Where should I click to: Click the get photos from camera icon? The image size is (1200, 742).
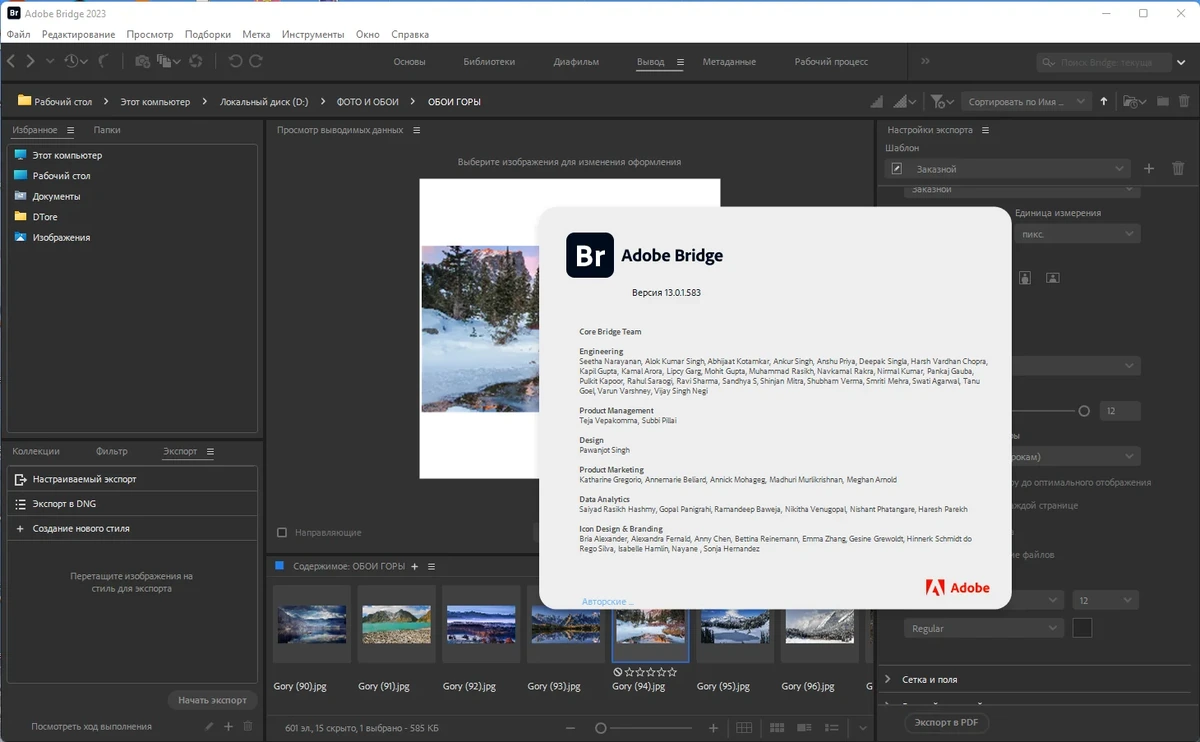(x=142, y=62)
